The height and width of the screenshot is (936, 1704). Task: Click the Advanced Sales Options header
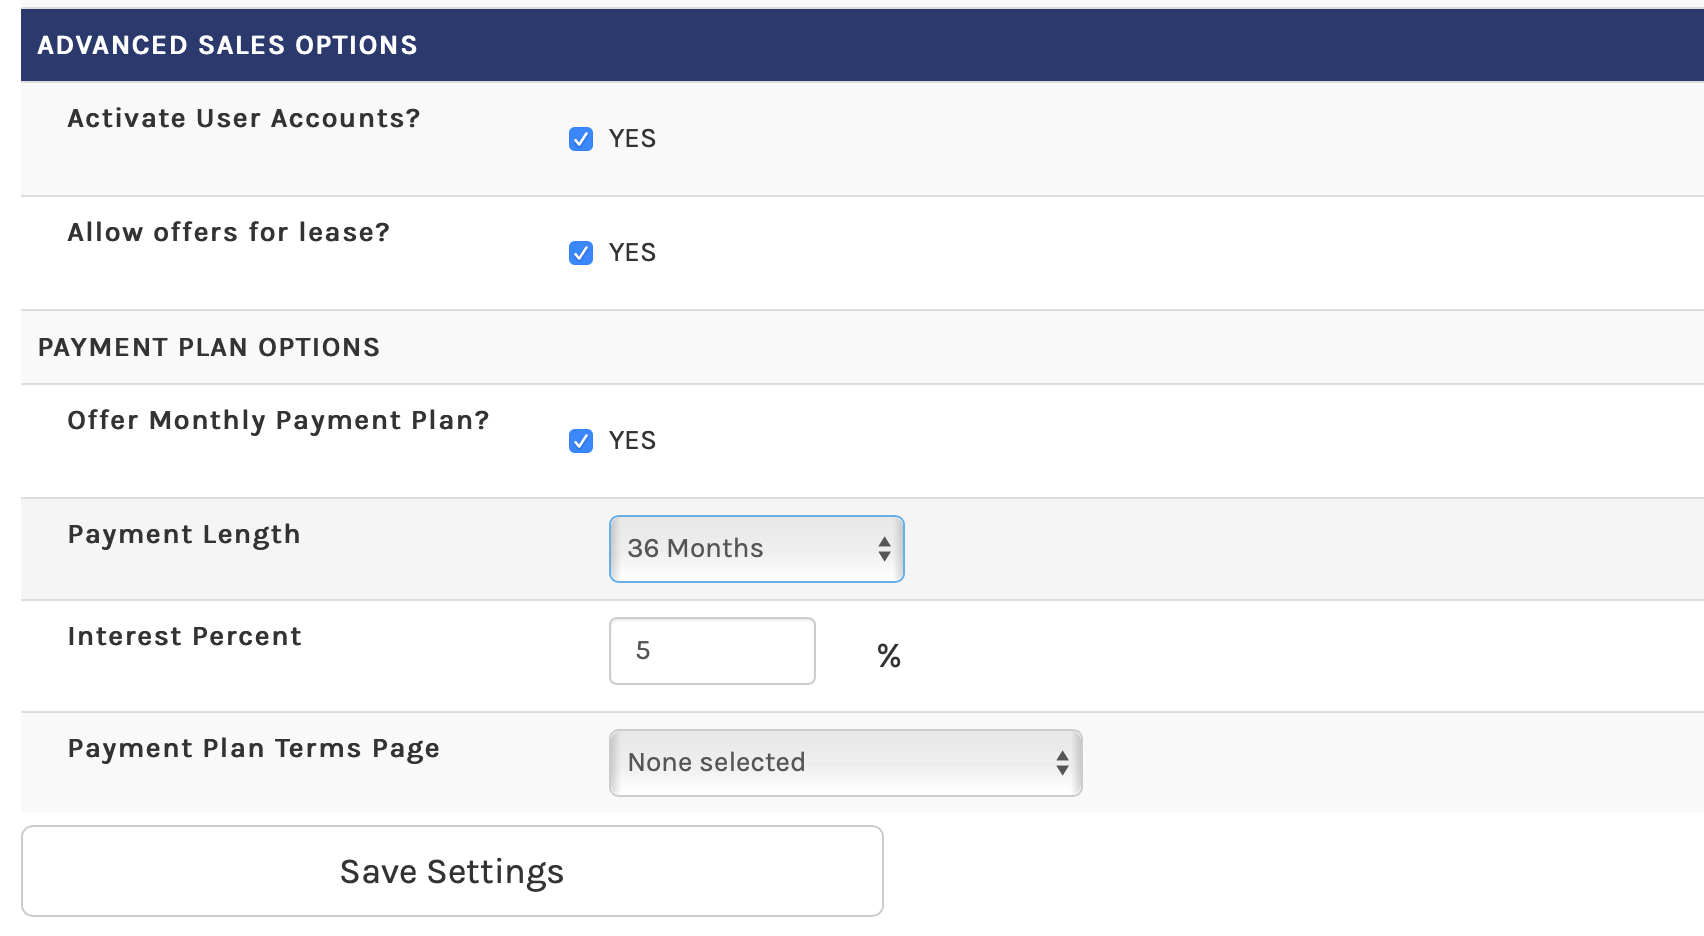click(x=227, y=45)
